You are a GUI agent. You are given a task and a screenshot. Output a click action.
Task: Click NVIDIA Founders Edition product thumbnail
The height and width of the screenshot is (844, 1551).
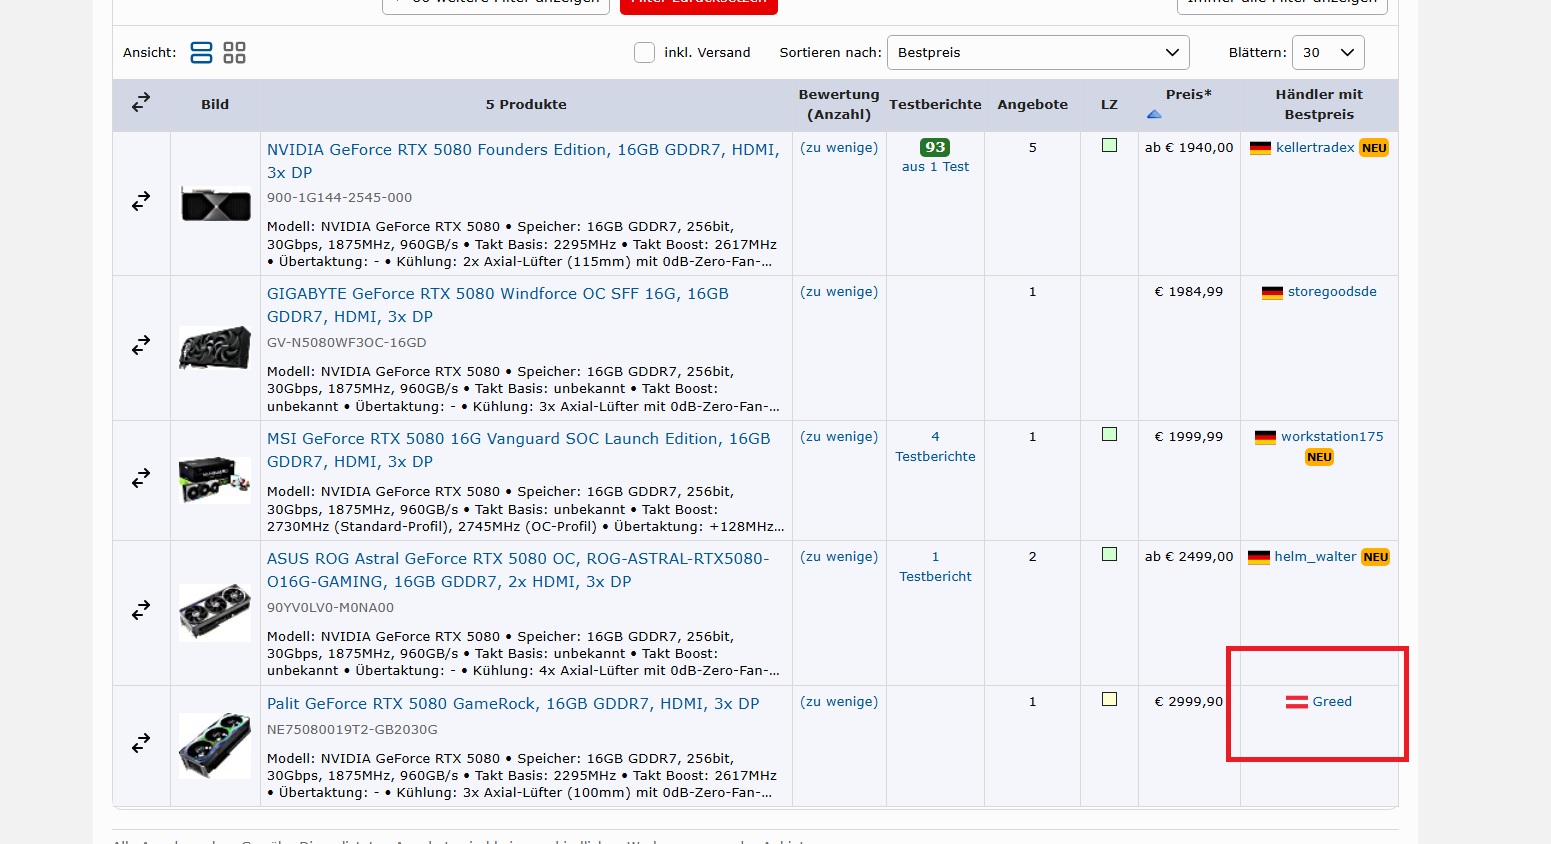pyautogui.click(x=215, y=204)
